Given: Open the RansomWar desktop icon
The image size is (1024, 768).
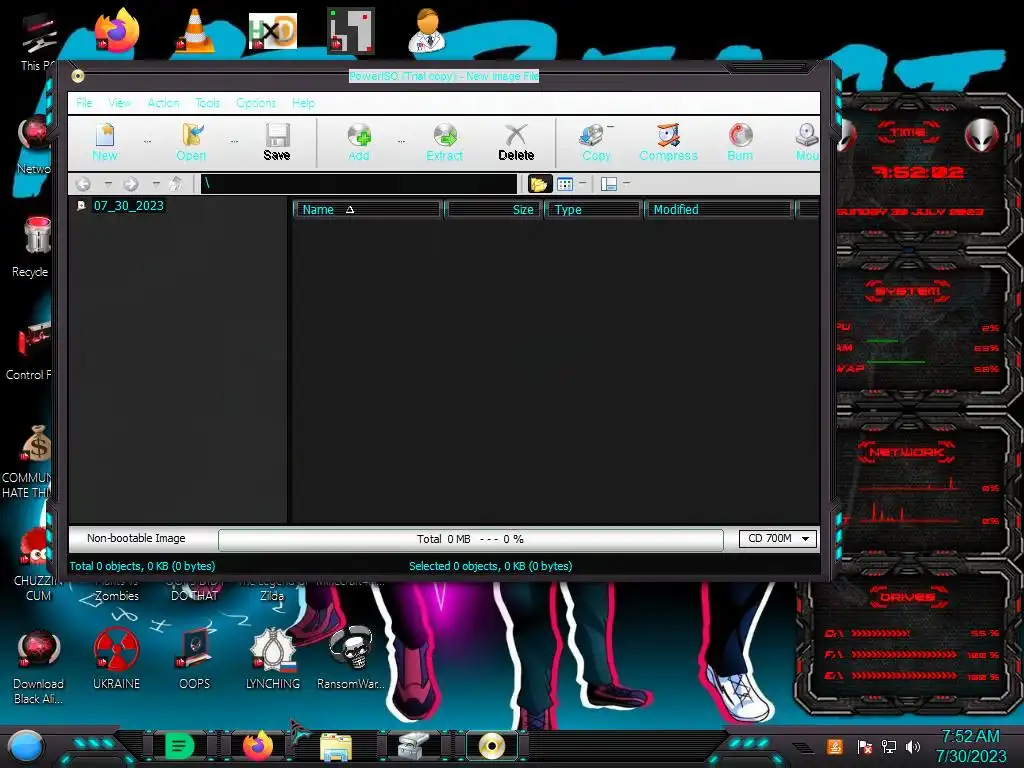Looking at the screenshot, I should (x=351, y=660).
